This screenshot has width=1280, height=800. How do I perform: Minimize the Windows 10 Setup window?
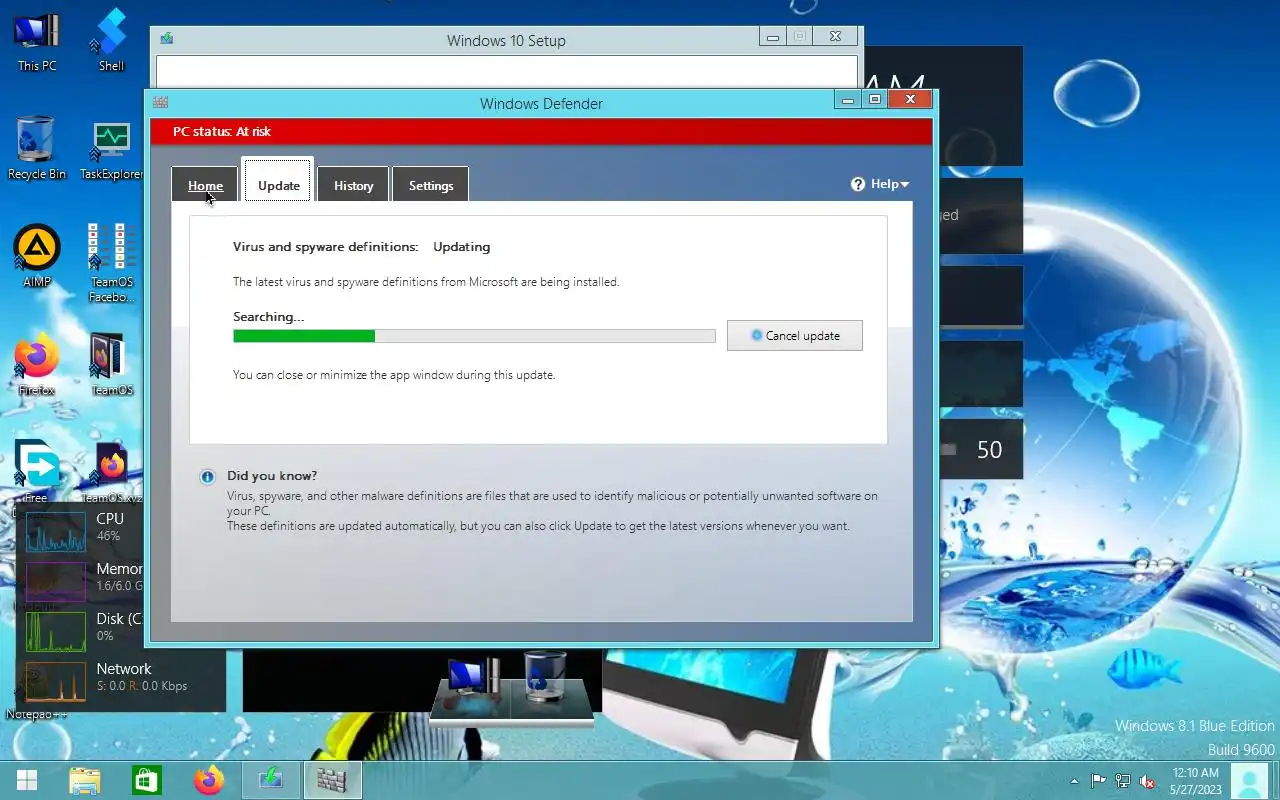coord(772,37)
